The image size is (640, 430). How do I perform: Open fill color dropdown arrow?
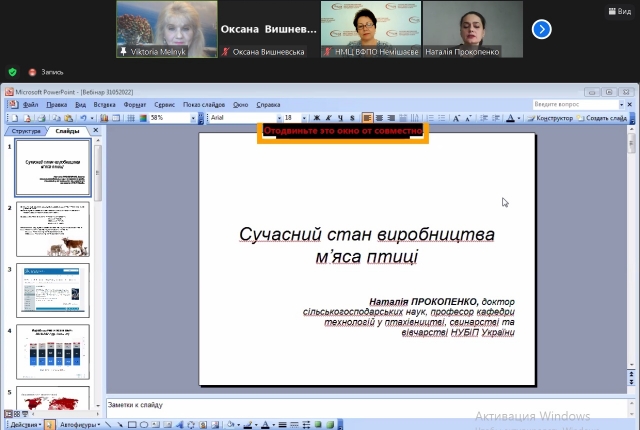pyautogui.click(x=238, y=425)
